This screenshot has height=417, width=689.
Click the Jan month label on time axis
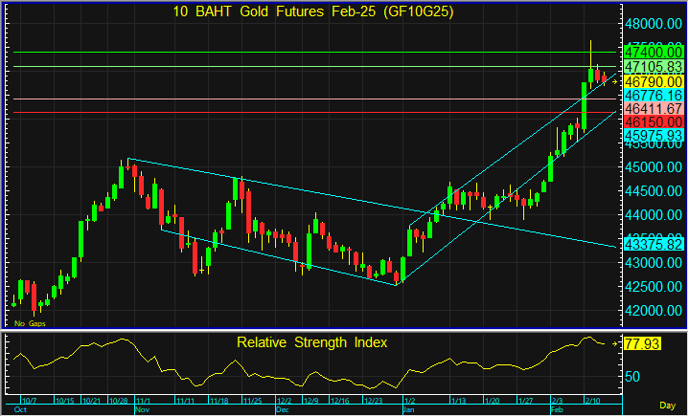[407, 410]
